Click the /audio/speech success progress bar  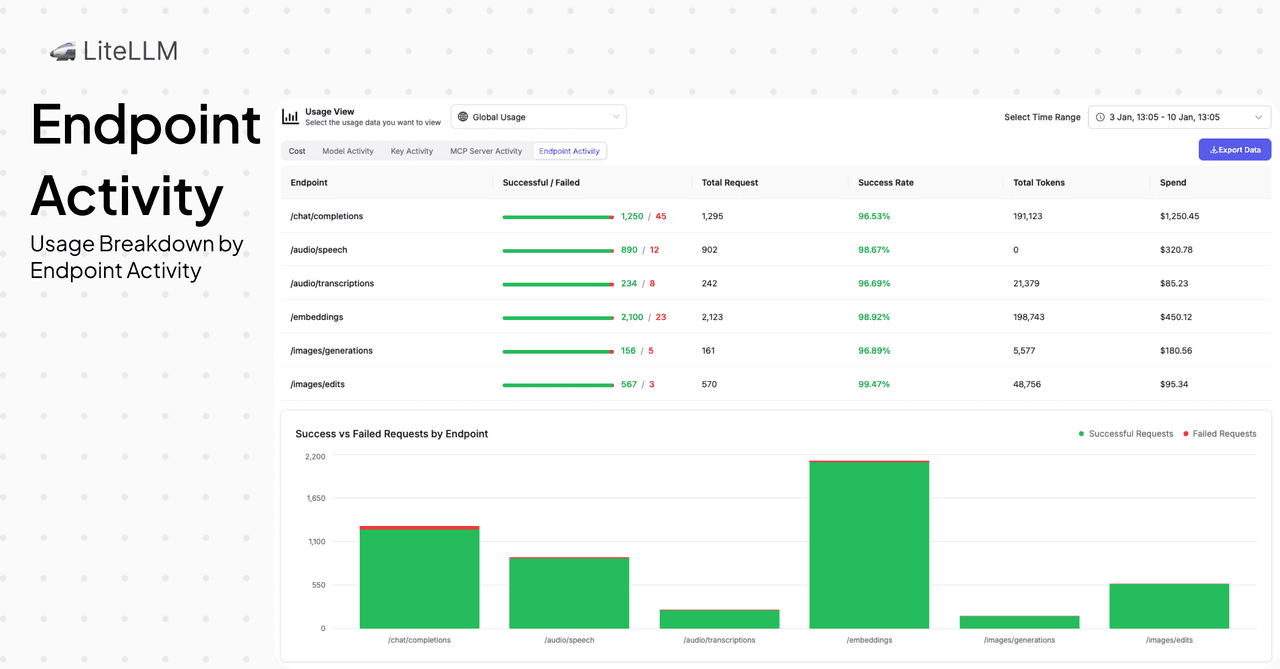click(x=558, y=250)
